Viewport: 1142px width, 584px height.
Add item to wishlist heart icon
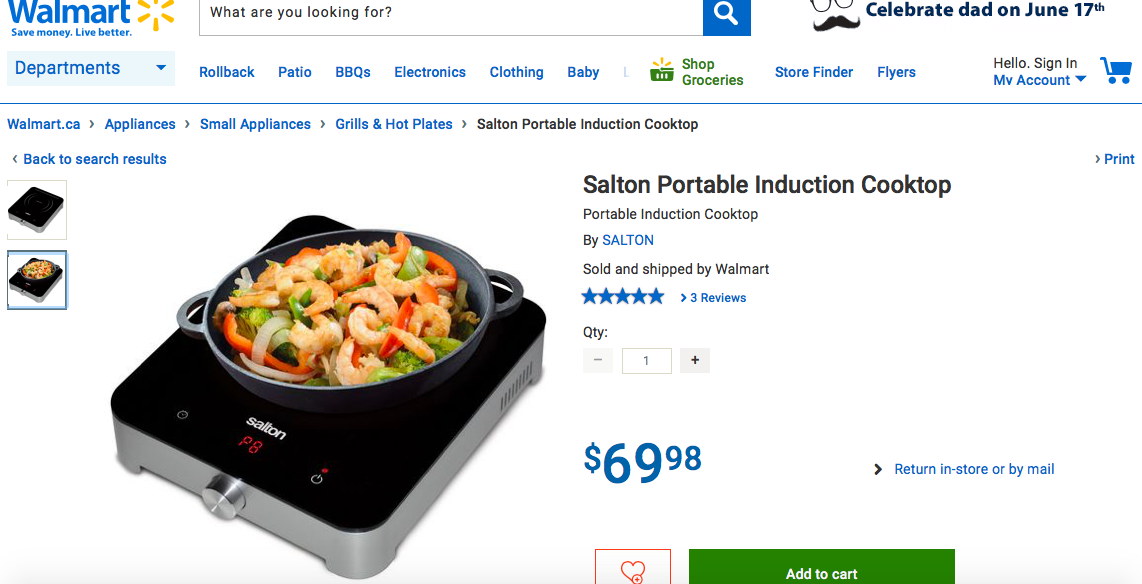click(633, 568)
